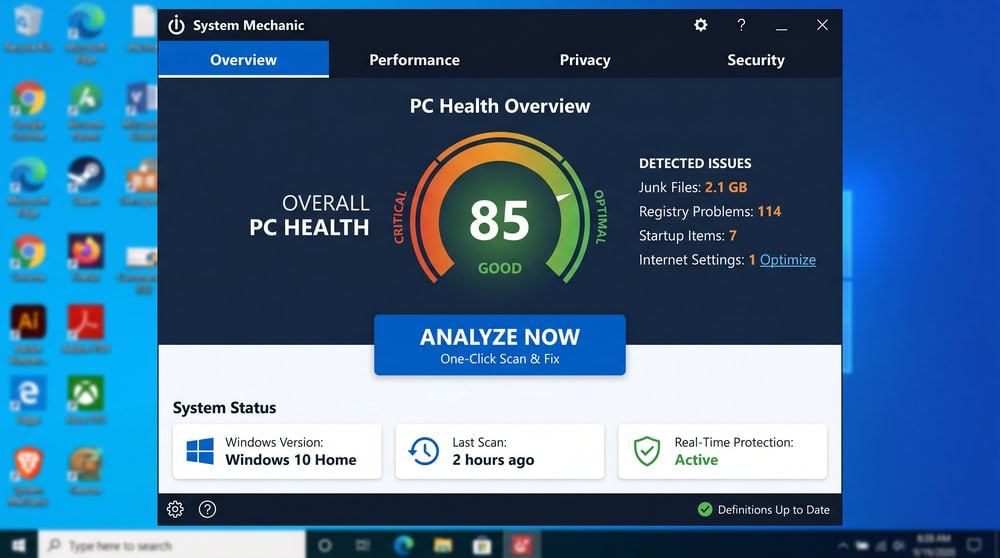Select the Security tab
Image resolution: width=1000 pixels, height=558 pixels.
coord(756,59)
